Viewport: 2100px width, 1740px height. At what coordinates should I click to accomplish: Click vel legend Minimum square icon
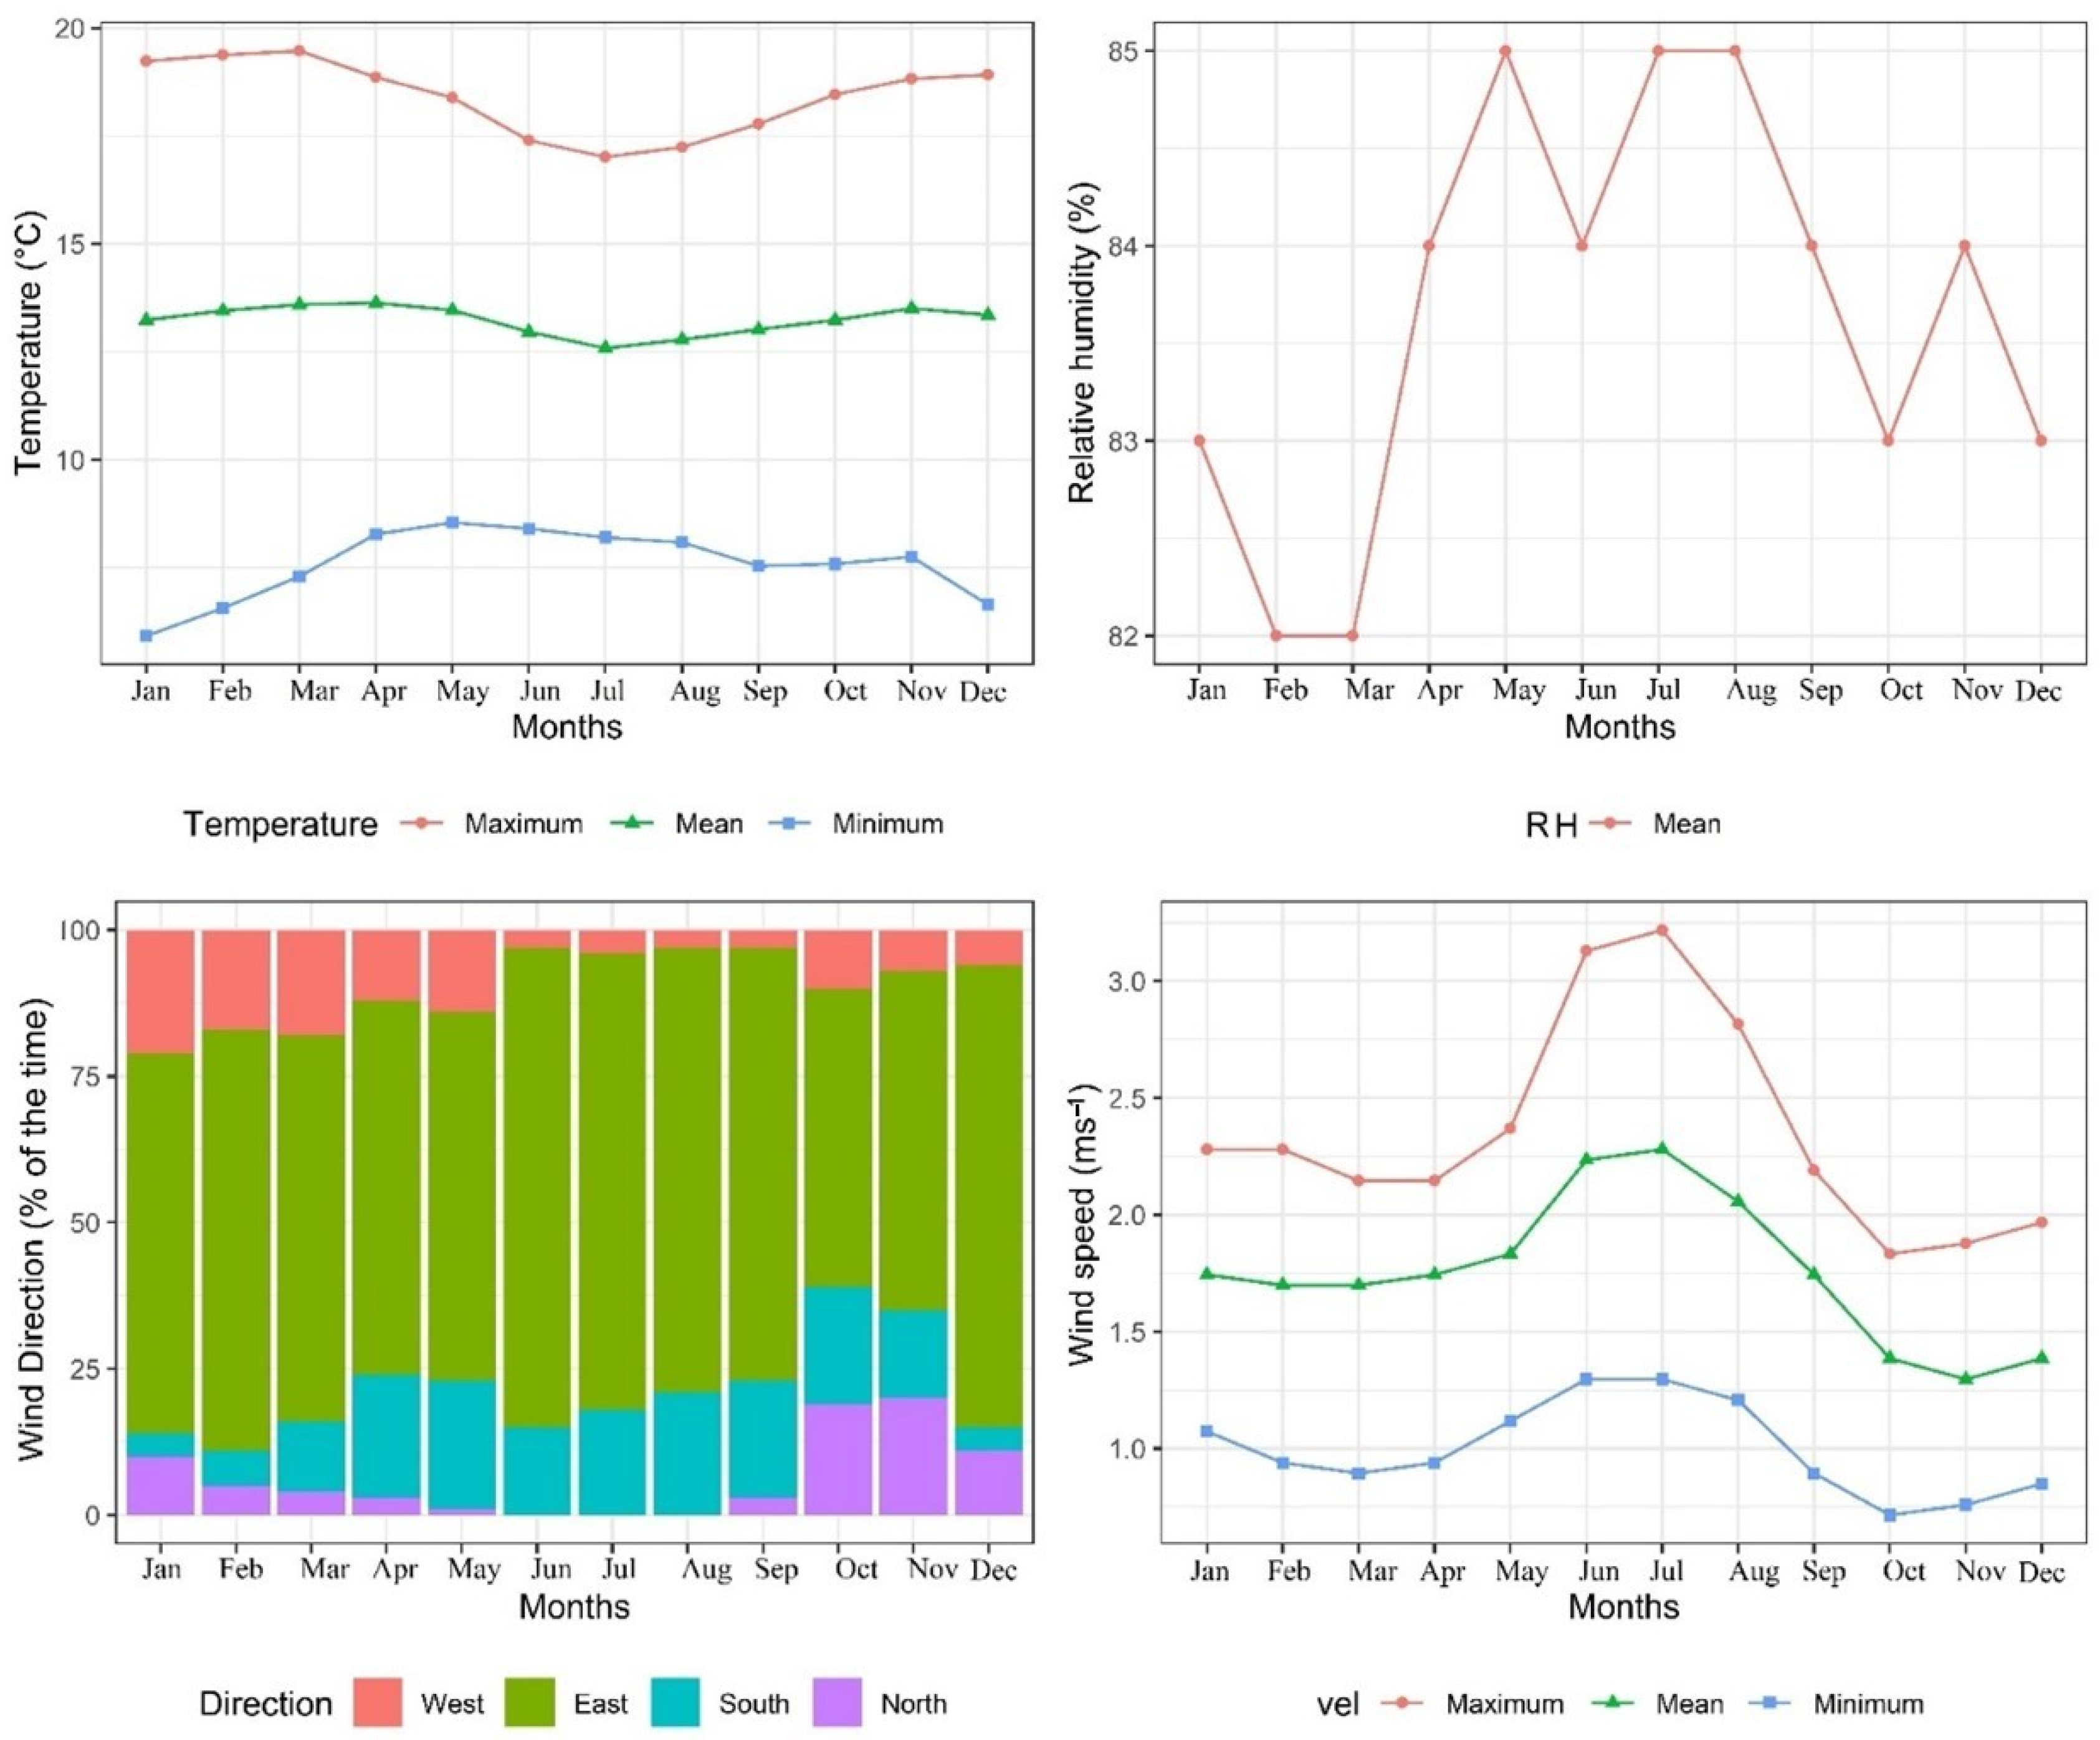pyautogui.click(x=1771, y=1704)
